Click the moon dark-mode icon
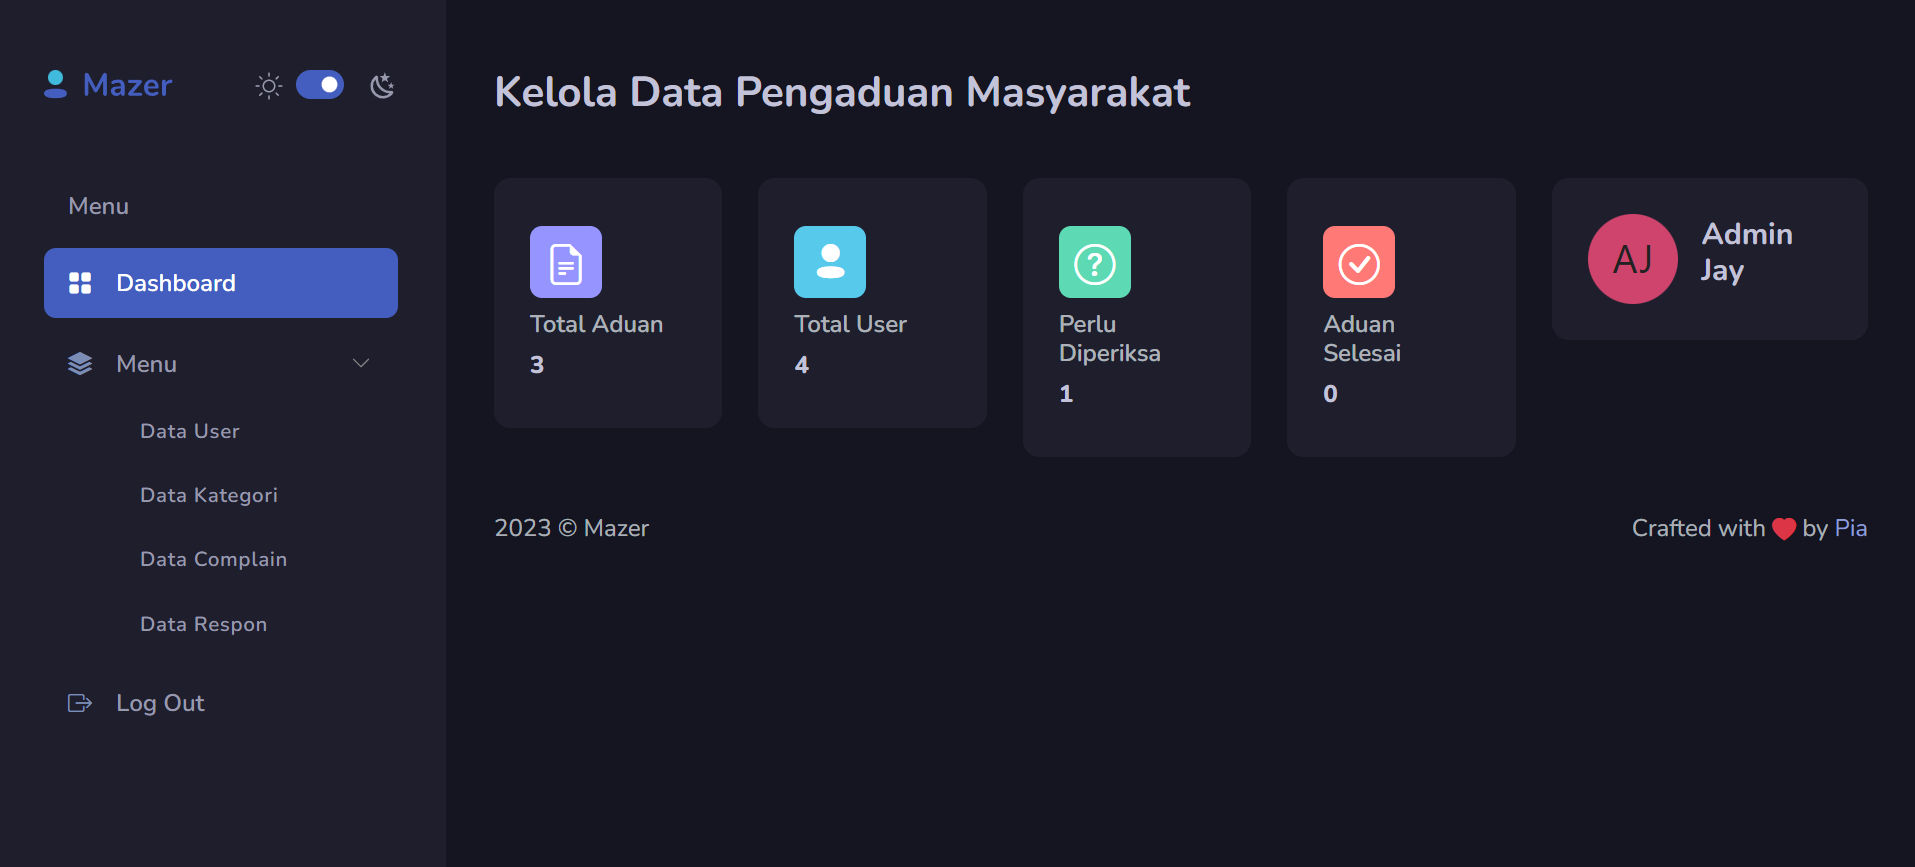This screenshot has width=1915, height=867. pyautogui.click(x=382, y=86)
